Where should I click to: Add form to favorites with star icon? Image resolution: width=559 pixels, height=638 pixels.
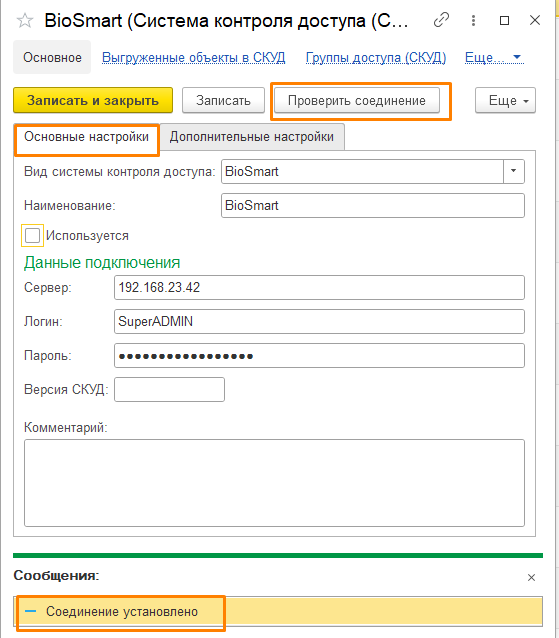coord(25,20)
